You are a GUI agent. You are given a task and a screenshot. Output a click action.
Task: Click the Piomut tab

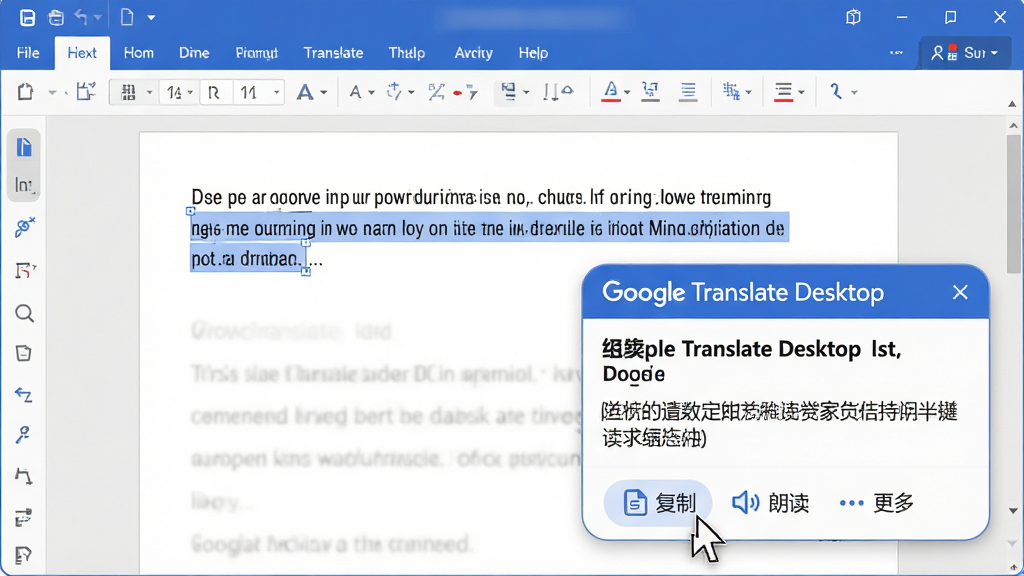point(257,53)
